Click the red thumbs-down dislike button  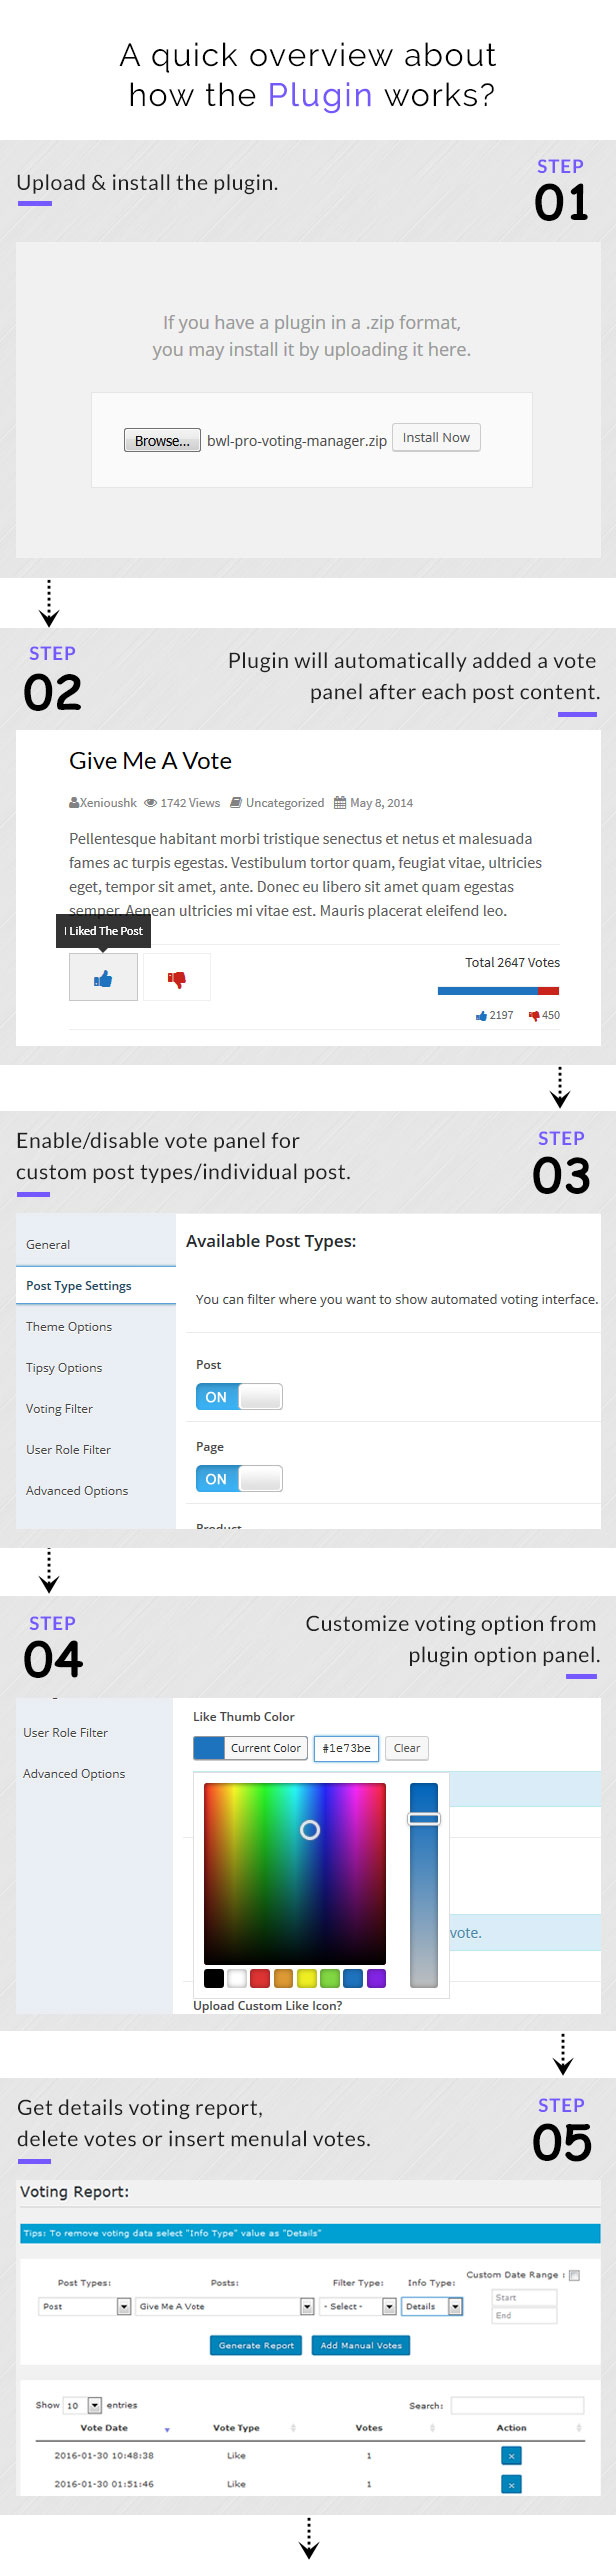177,978
